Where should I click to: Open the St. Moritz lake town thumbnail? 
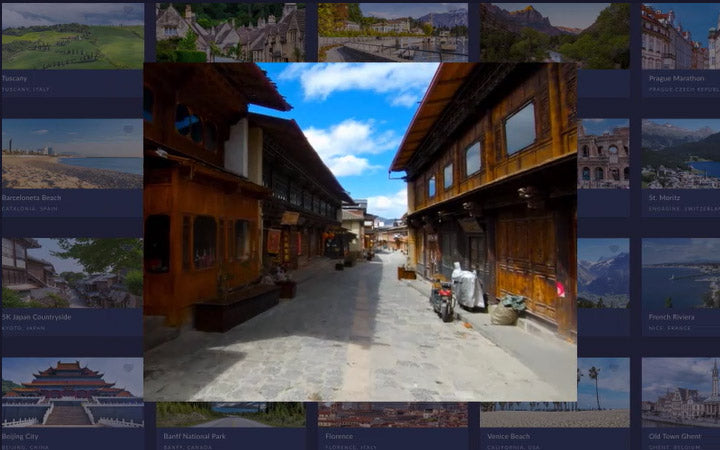681,154
